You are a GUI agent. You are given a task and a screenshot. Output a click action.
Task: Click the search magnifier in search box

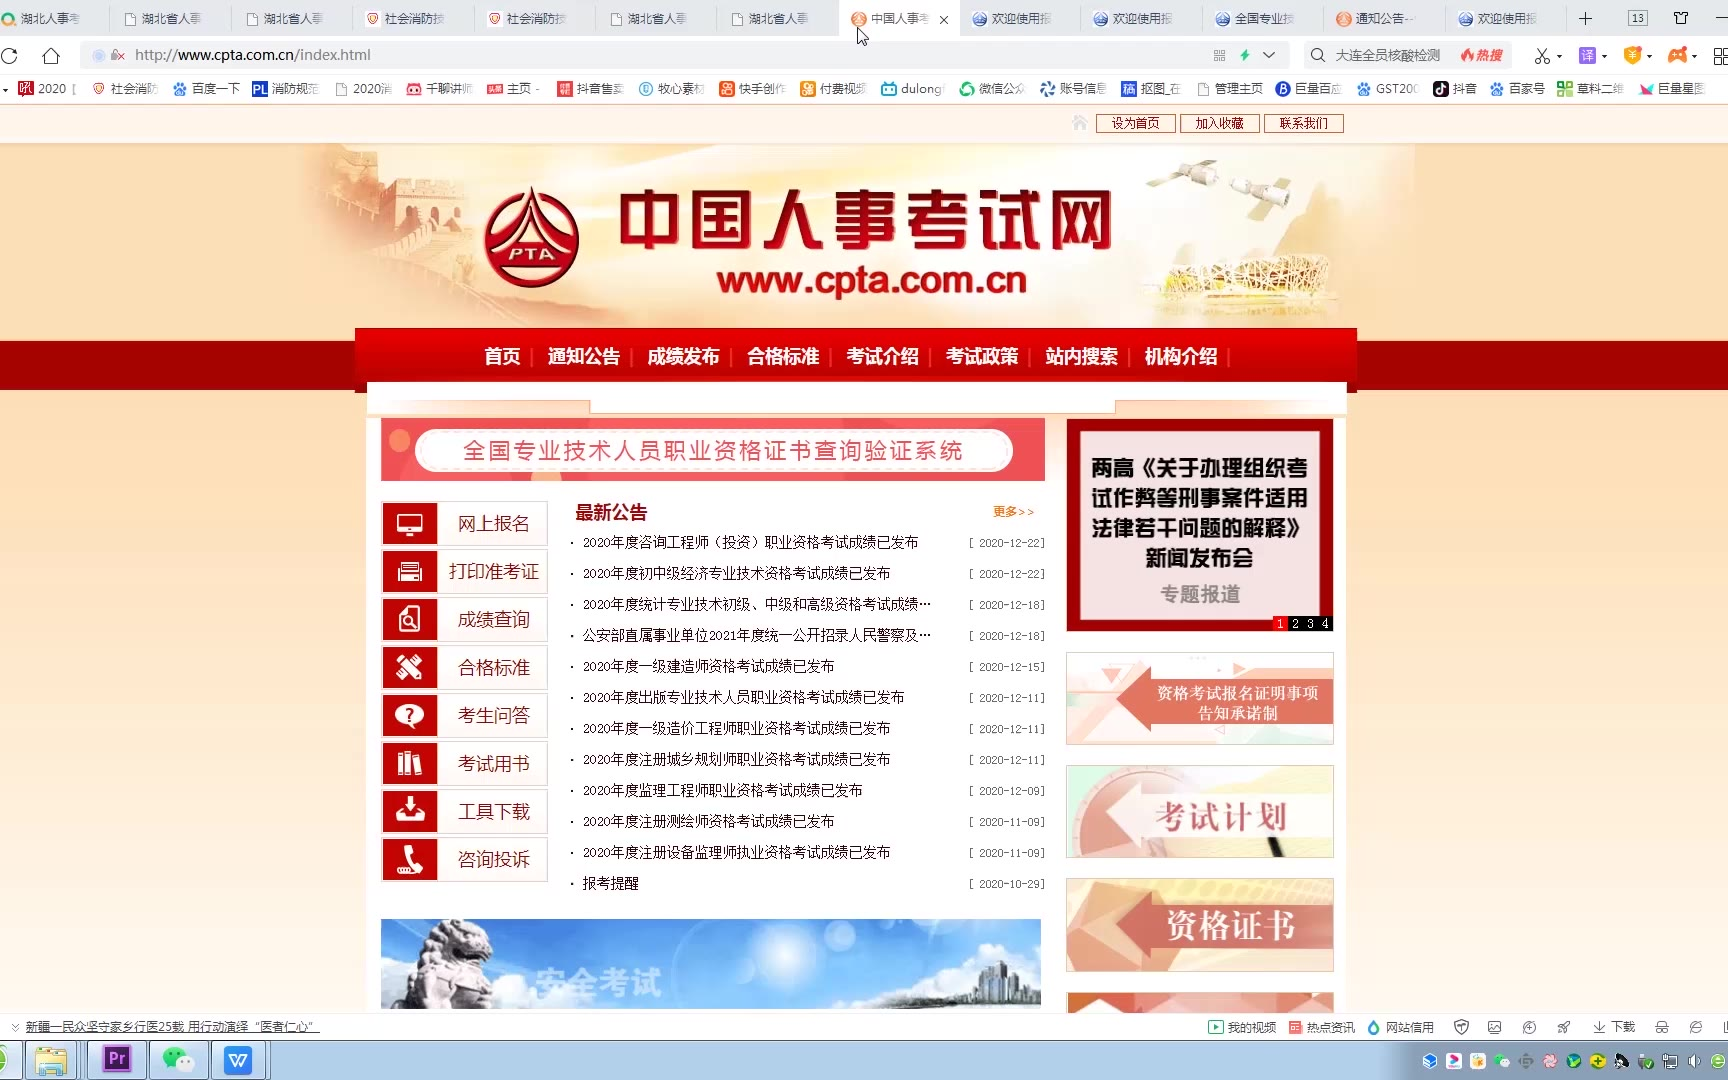click(1318, 55)
